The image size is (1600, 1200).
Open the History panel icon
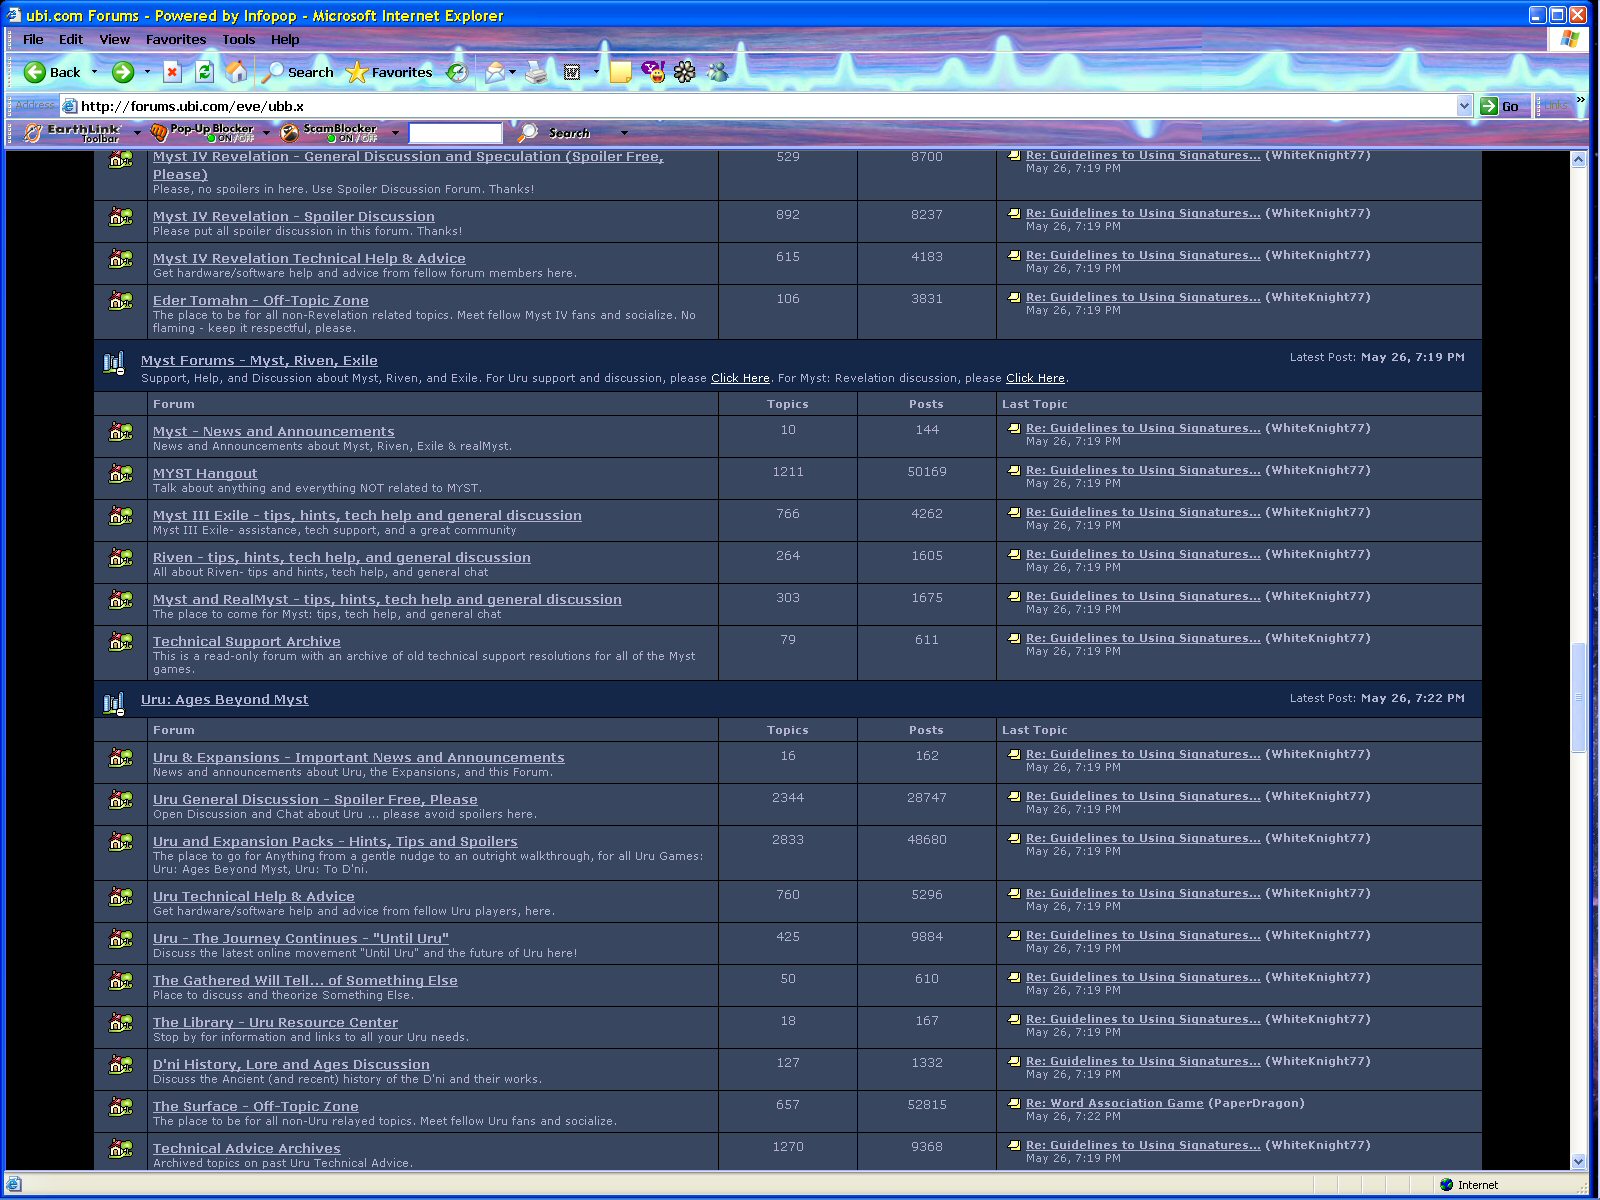click(457, 72)
